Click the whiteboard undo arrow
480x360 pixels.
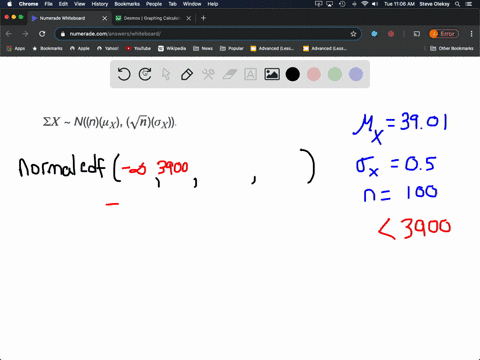[124, 74]
